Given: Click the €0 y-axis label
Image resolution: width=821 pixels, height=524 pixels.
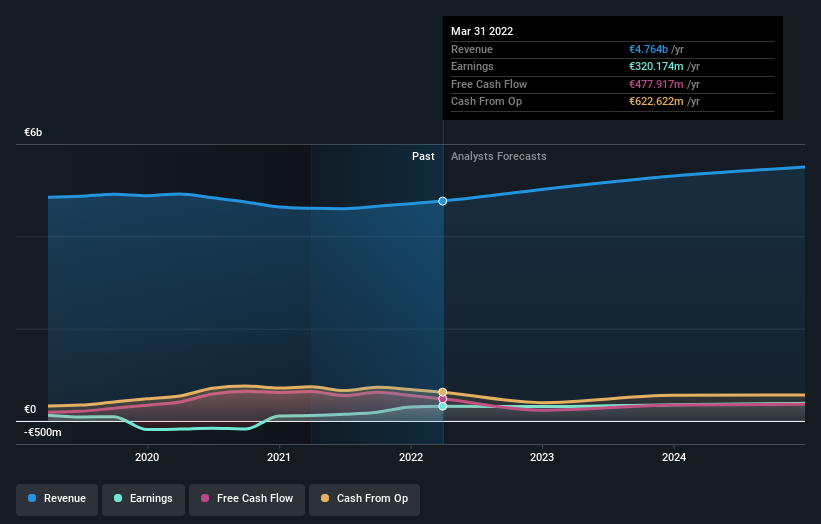Looking at the screenshot, I should coord(30,409).
